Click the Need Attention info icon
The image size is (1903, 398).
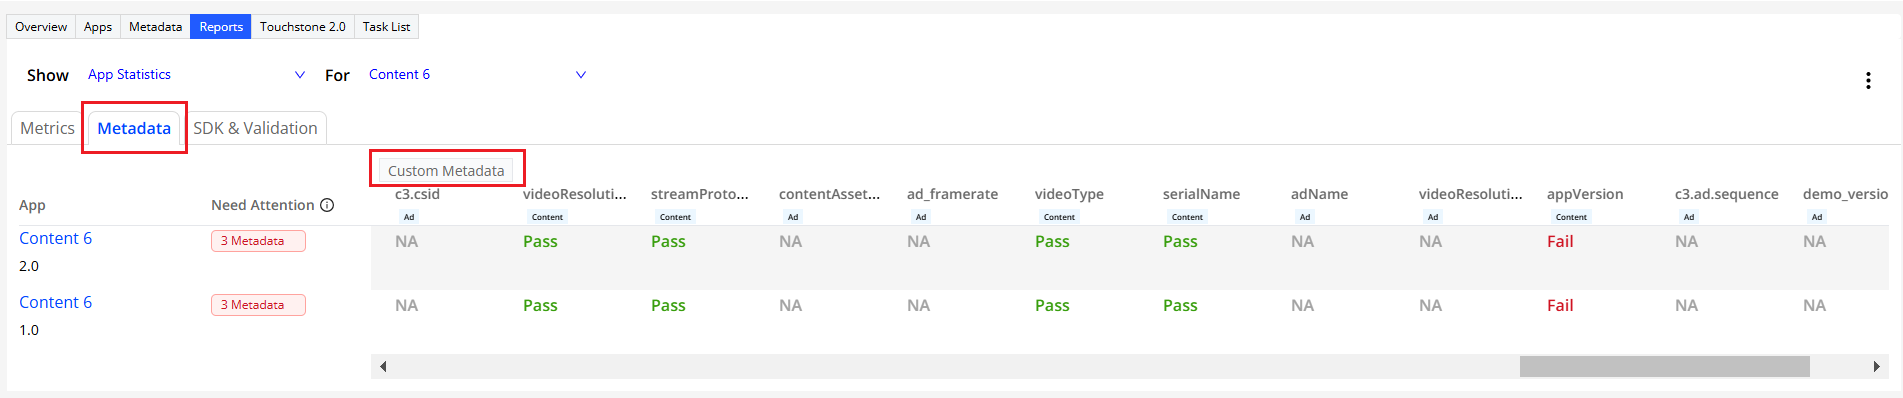coord(326,205)
